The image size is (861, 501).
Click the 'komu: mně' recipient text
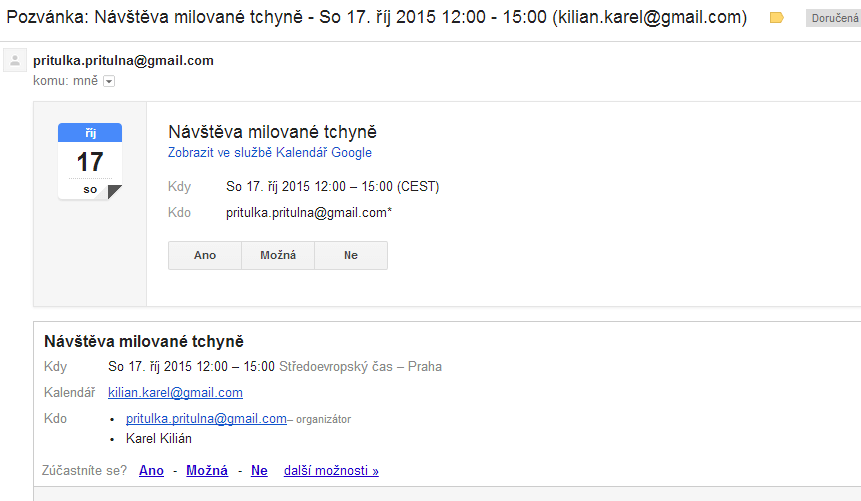65,81
